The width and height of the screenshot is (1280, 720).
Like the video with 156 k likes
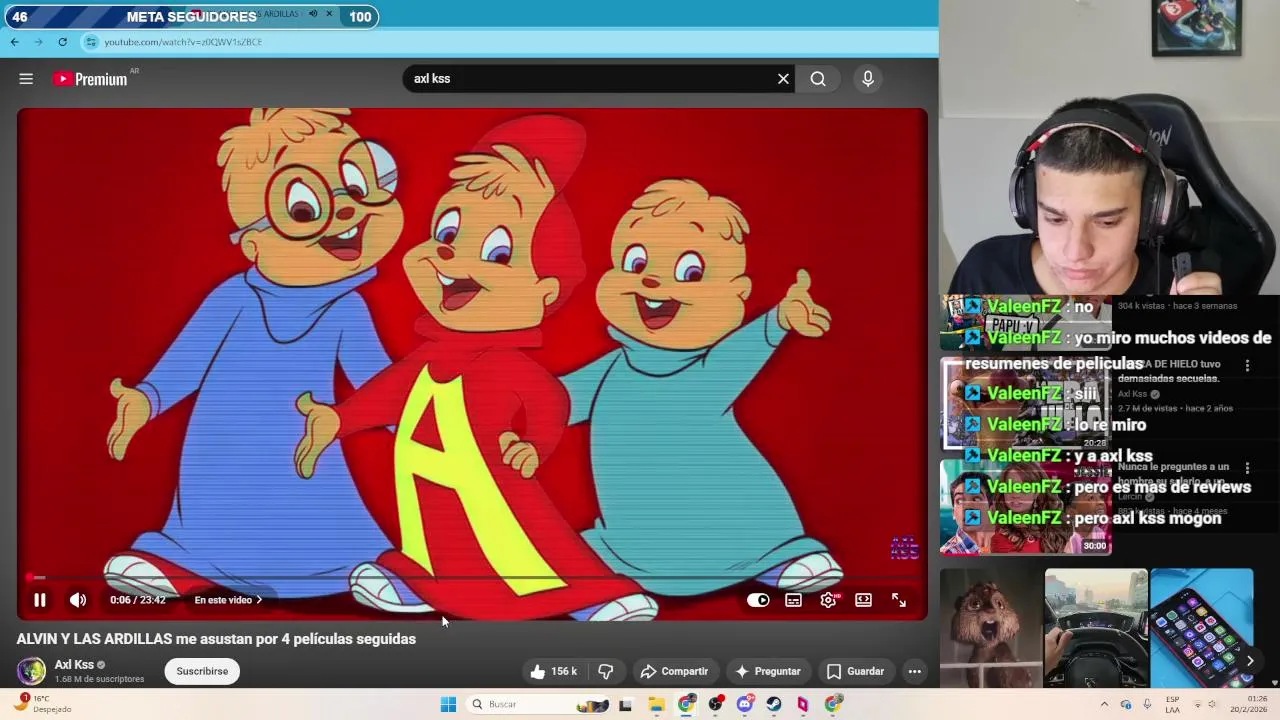click(x=554, y=671)
